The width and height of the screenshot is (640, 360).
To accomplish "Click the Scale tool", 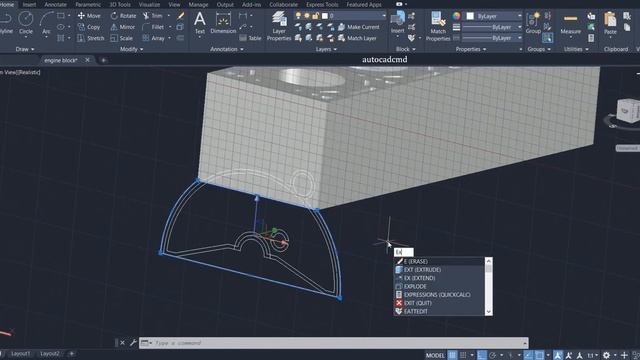I will click(122, 38).
